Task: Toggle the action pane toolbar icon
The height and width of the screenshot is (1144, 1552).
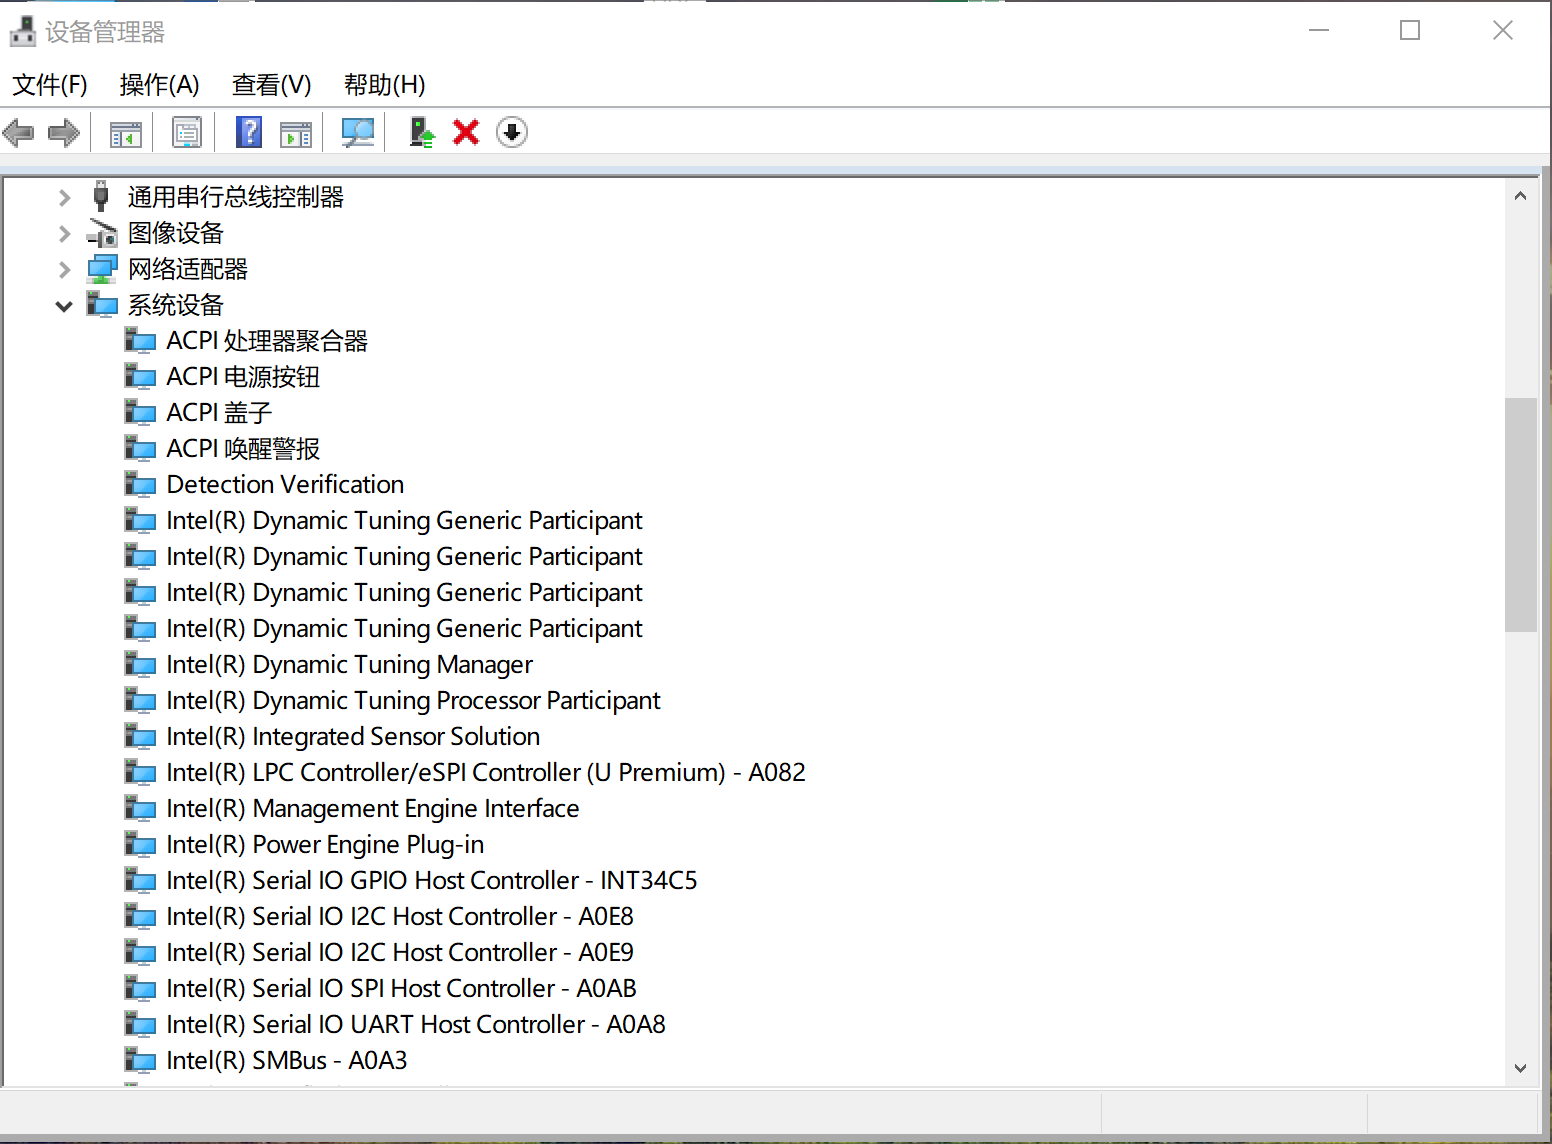Action: point(296,132)
